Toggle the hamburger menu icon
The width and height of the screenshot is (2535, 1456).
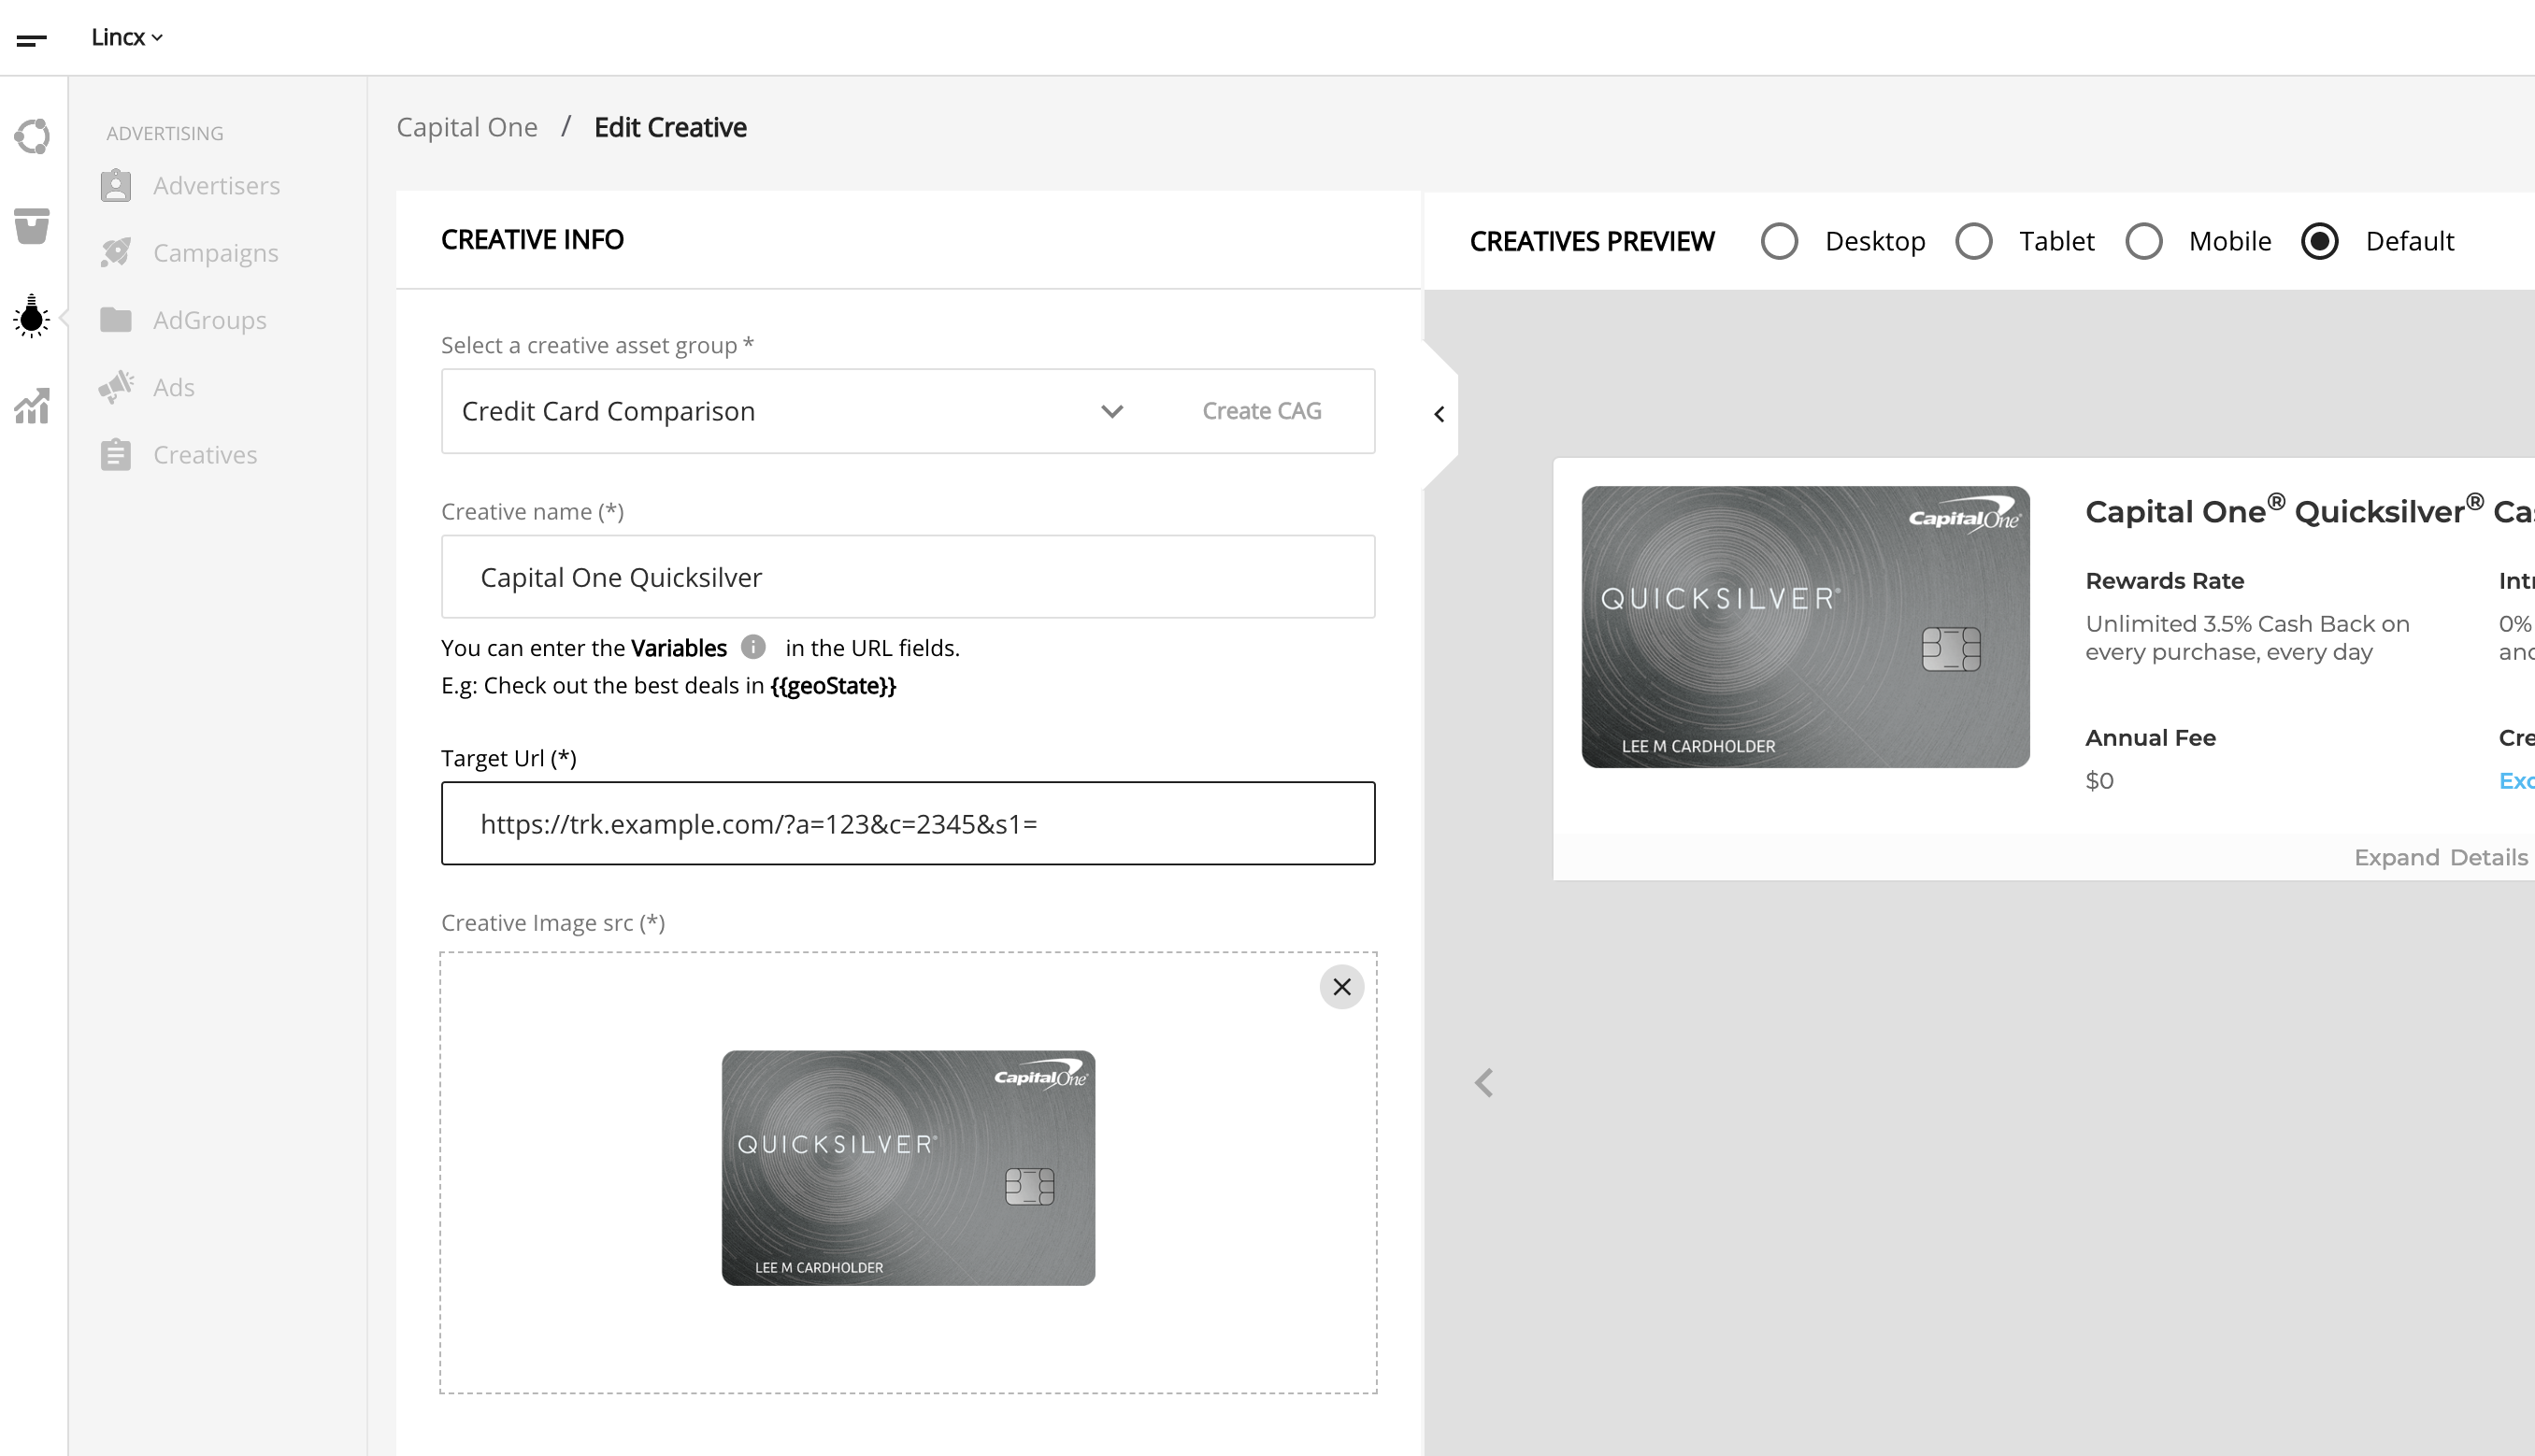click(x=32, y=40)
